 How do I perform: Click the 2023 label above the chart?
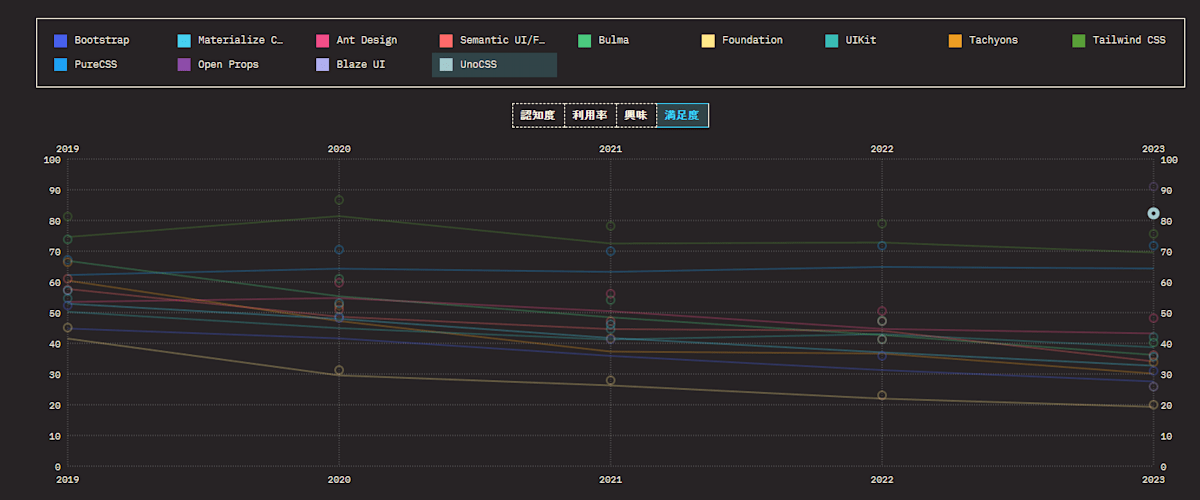[1153, 148]
